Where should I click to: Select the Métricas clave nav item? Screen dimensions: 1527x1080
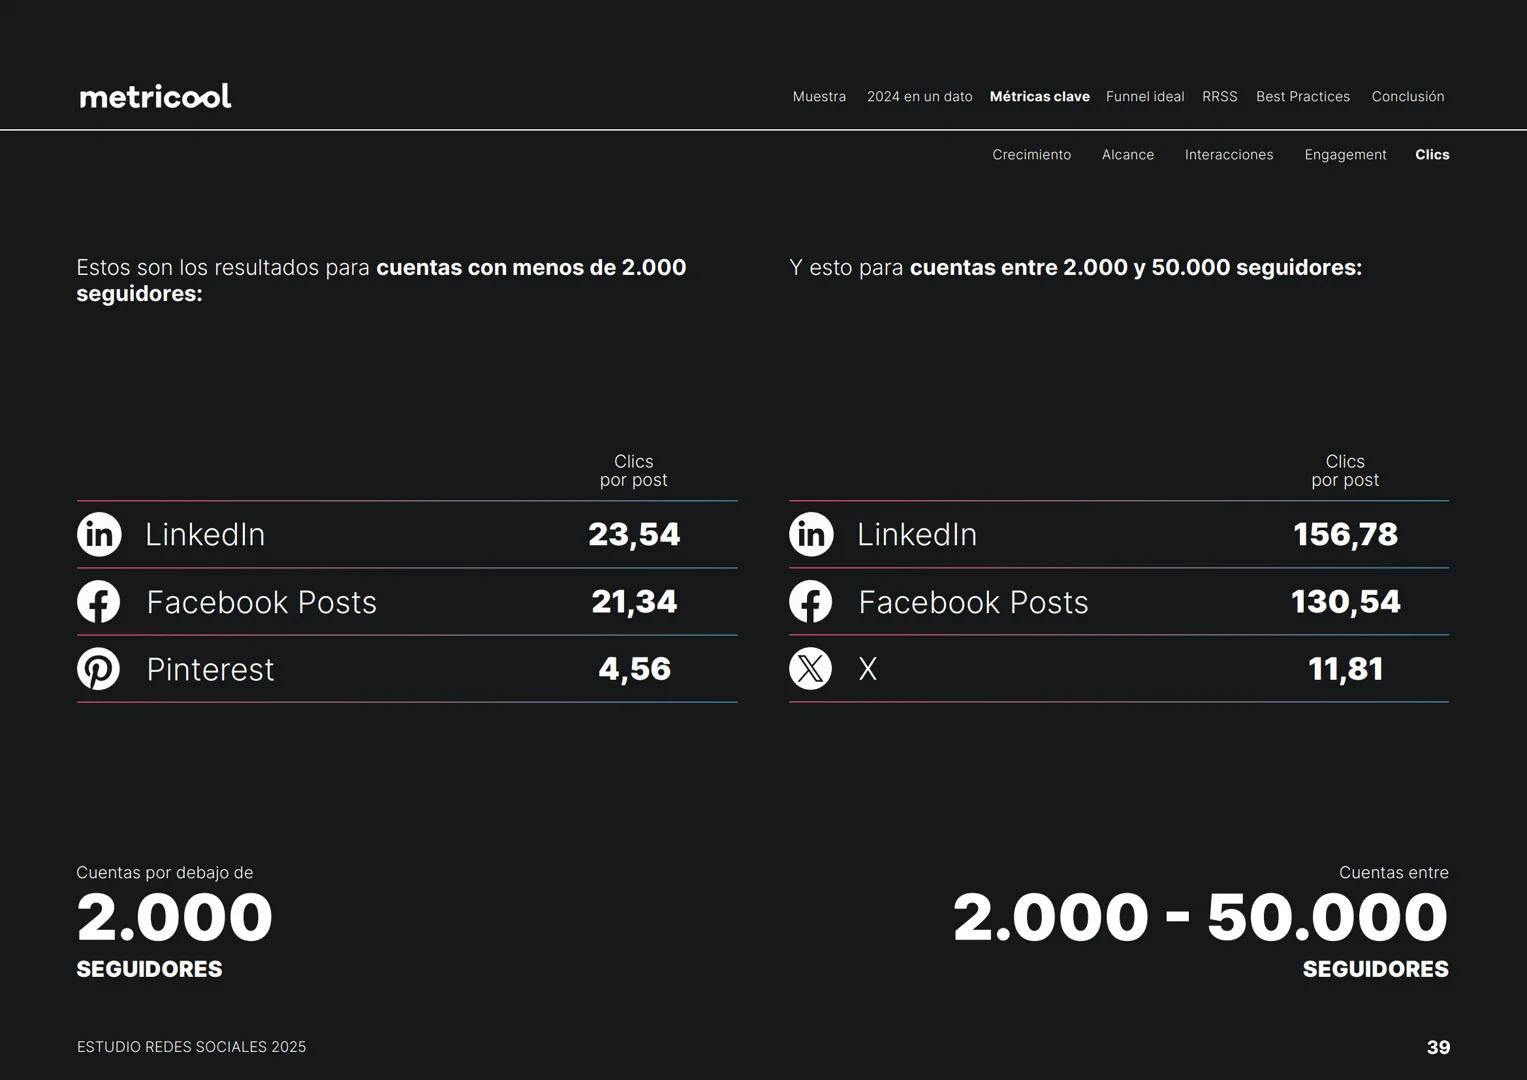click(x=1039, y=97)
